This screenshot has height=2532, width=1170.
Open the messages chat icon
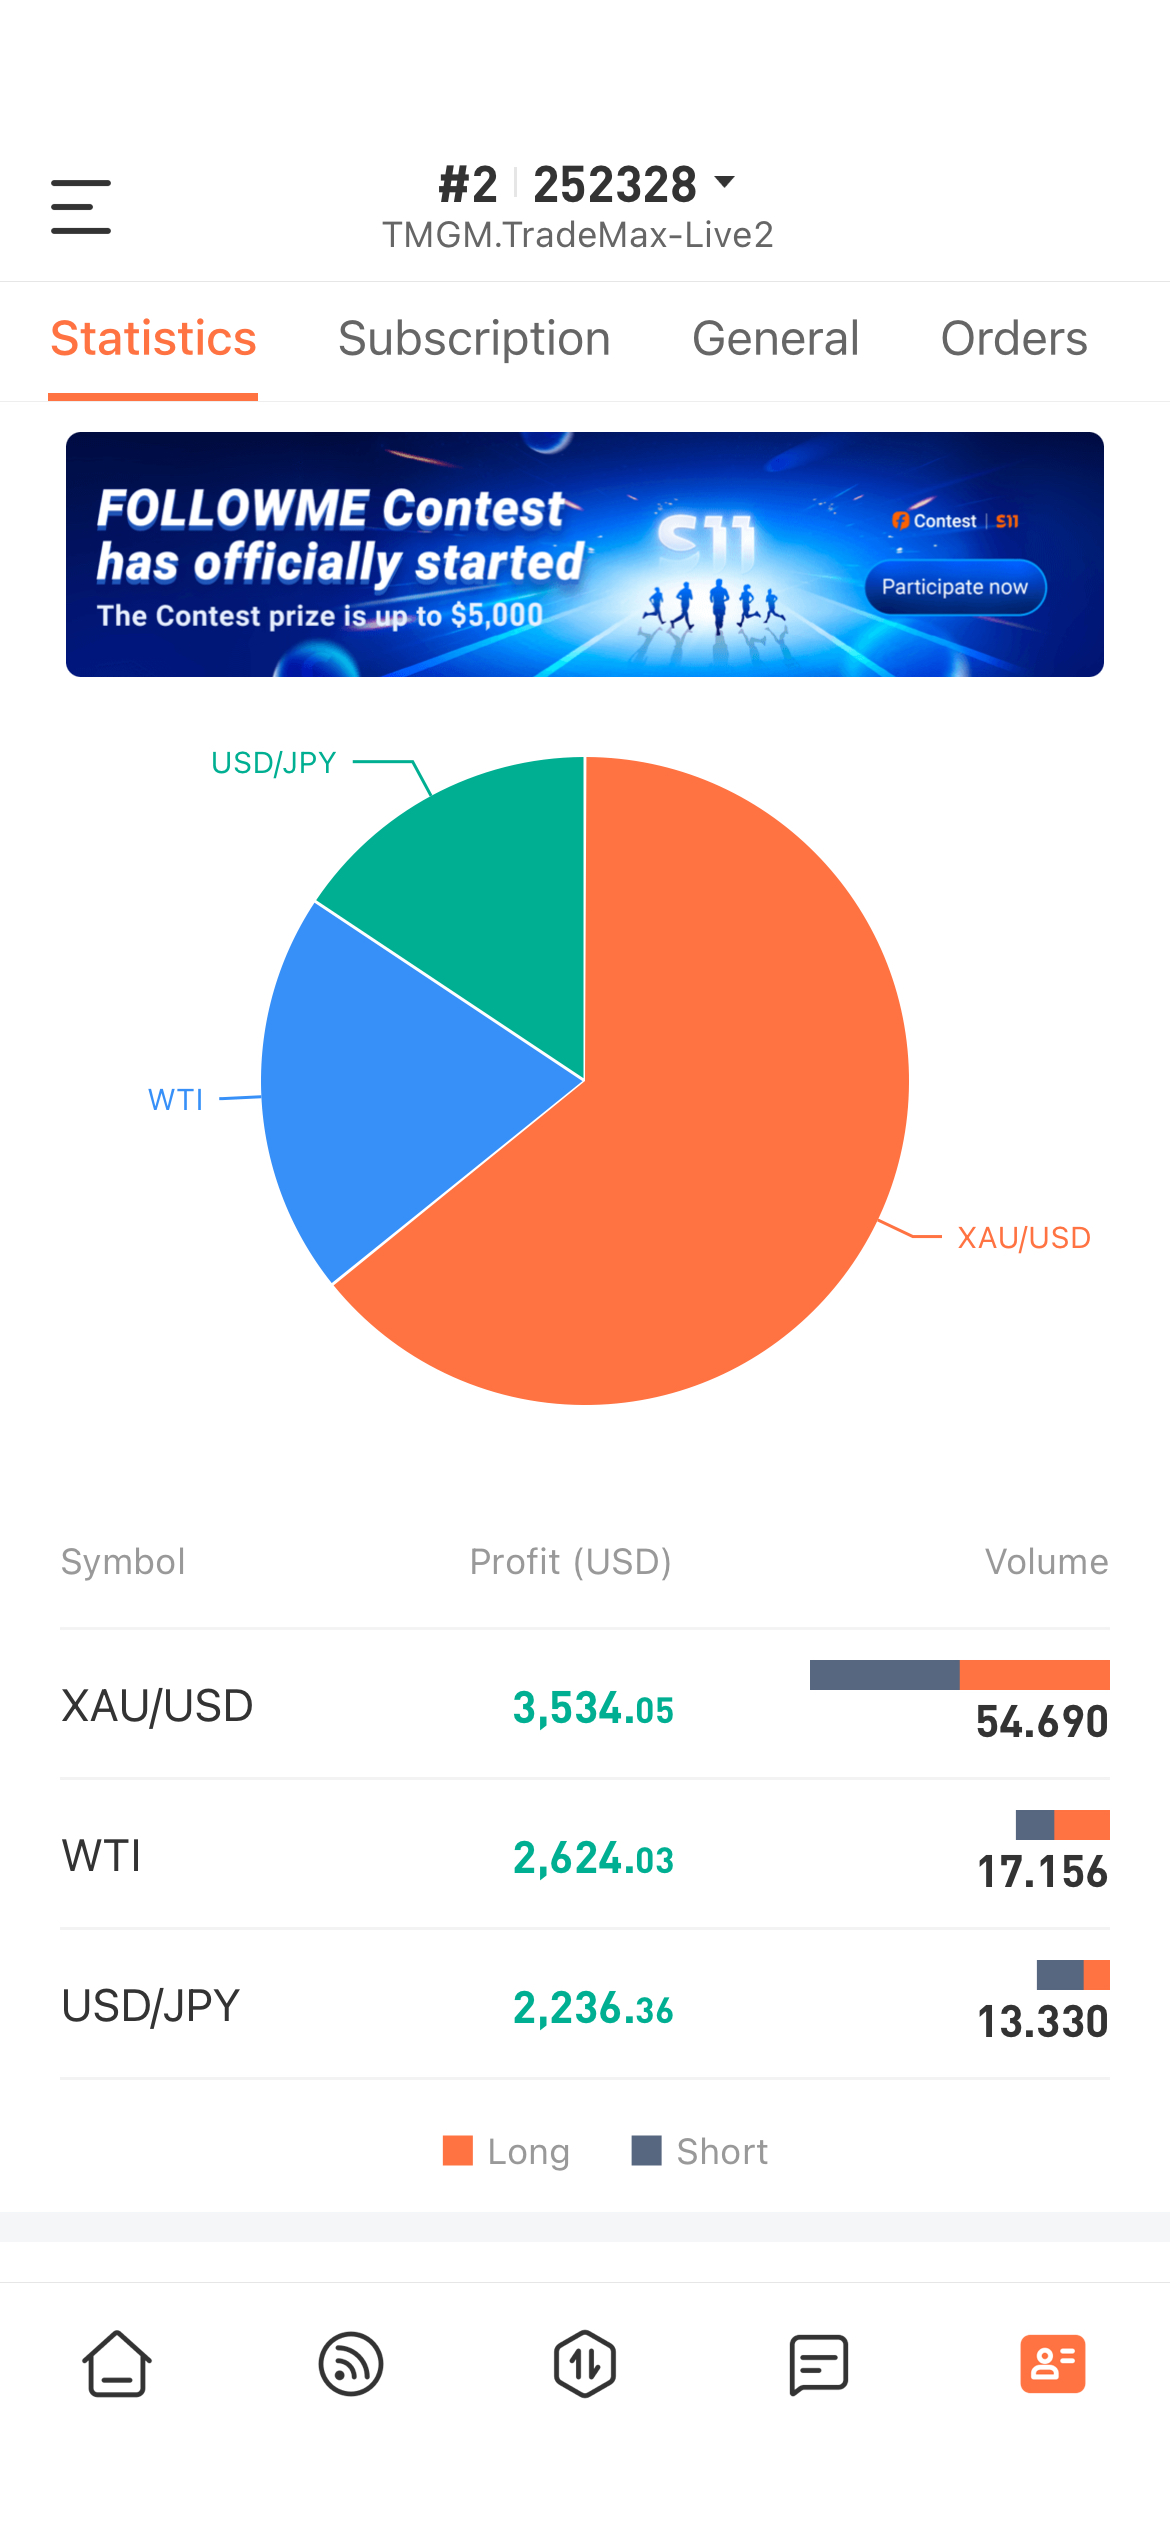(x=819, y=2365)
